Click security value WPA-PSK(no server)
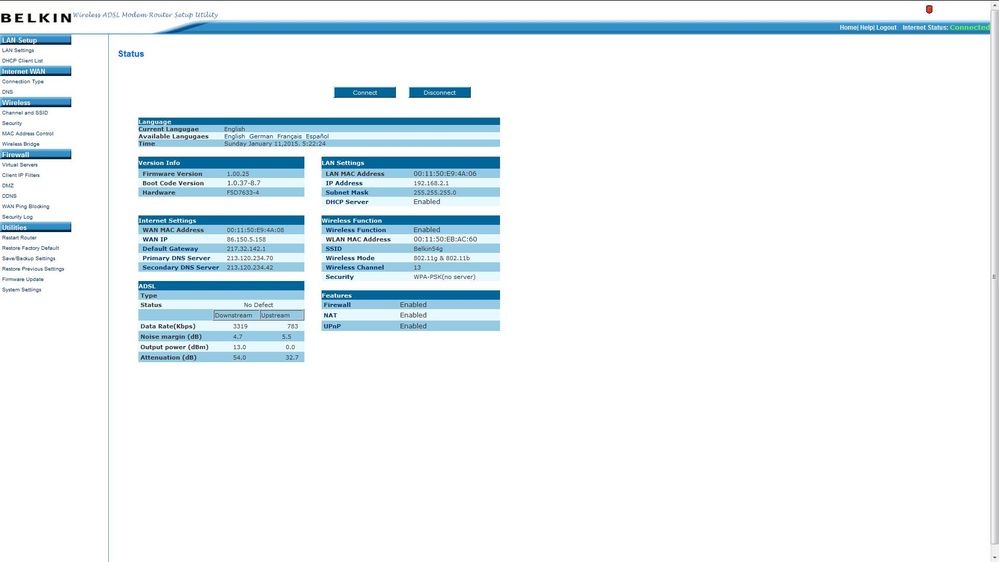This screenshot has width=999, height=562. (445, 277)
